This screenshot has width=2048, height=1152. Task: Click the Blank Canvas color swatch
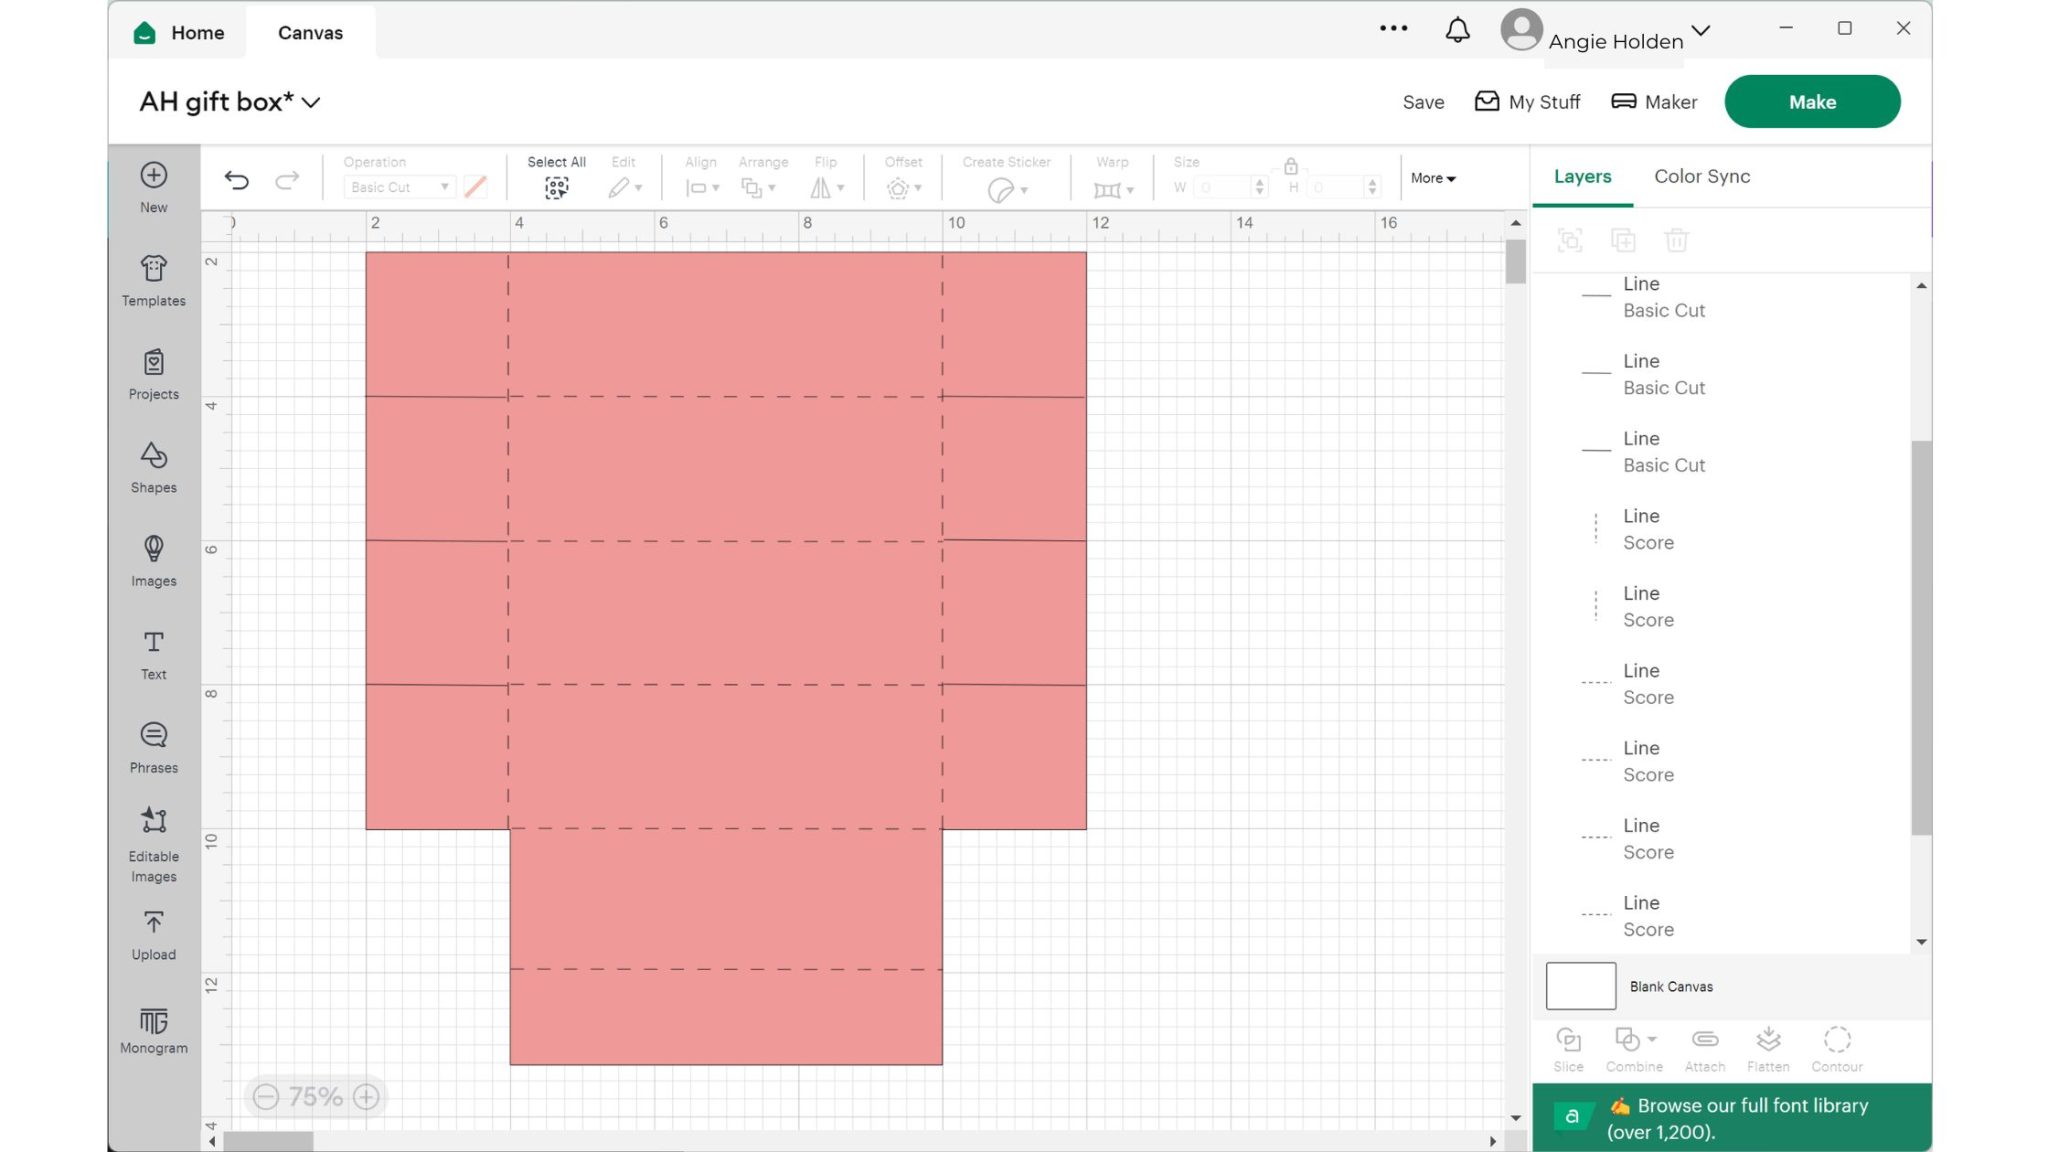tap(1580, 986)
